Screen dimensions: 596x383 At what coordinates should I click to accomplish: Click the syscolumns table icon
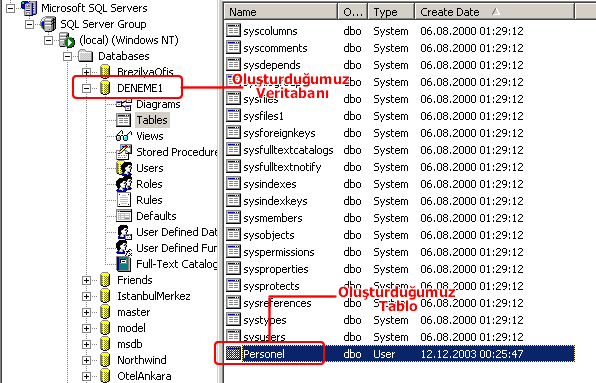point(233,30)
